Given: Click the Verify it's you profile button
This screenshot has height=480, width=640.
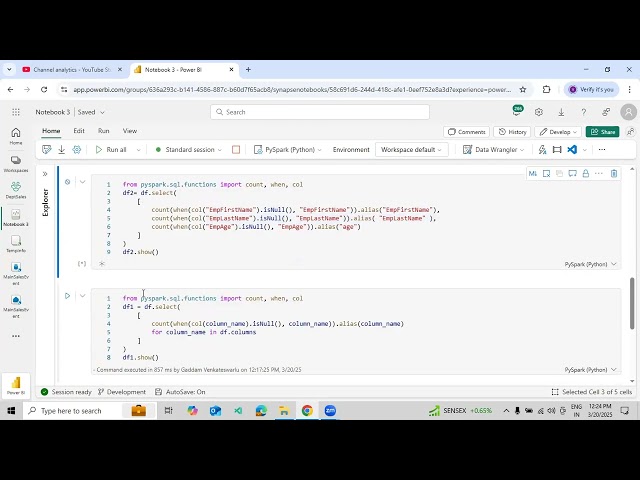Looking at the screenshot, I should pyautogui.click(x=591, y=89).
